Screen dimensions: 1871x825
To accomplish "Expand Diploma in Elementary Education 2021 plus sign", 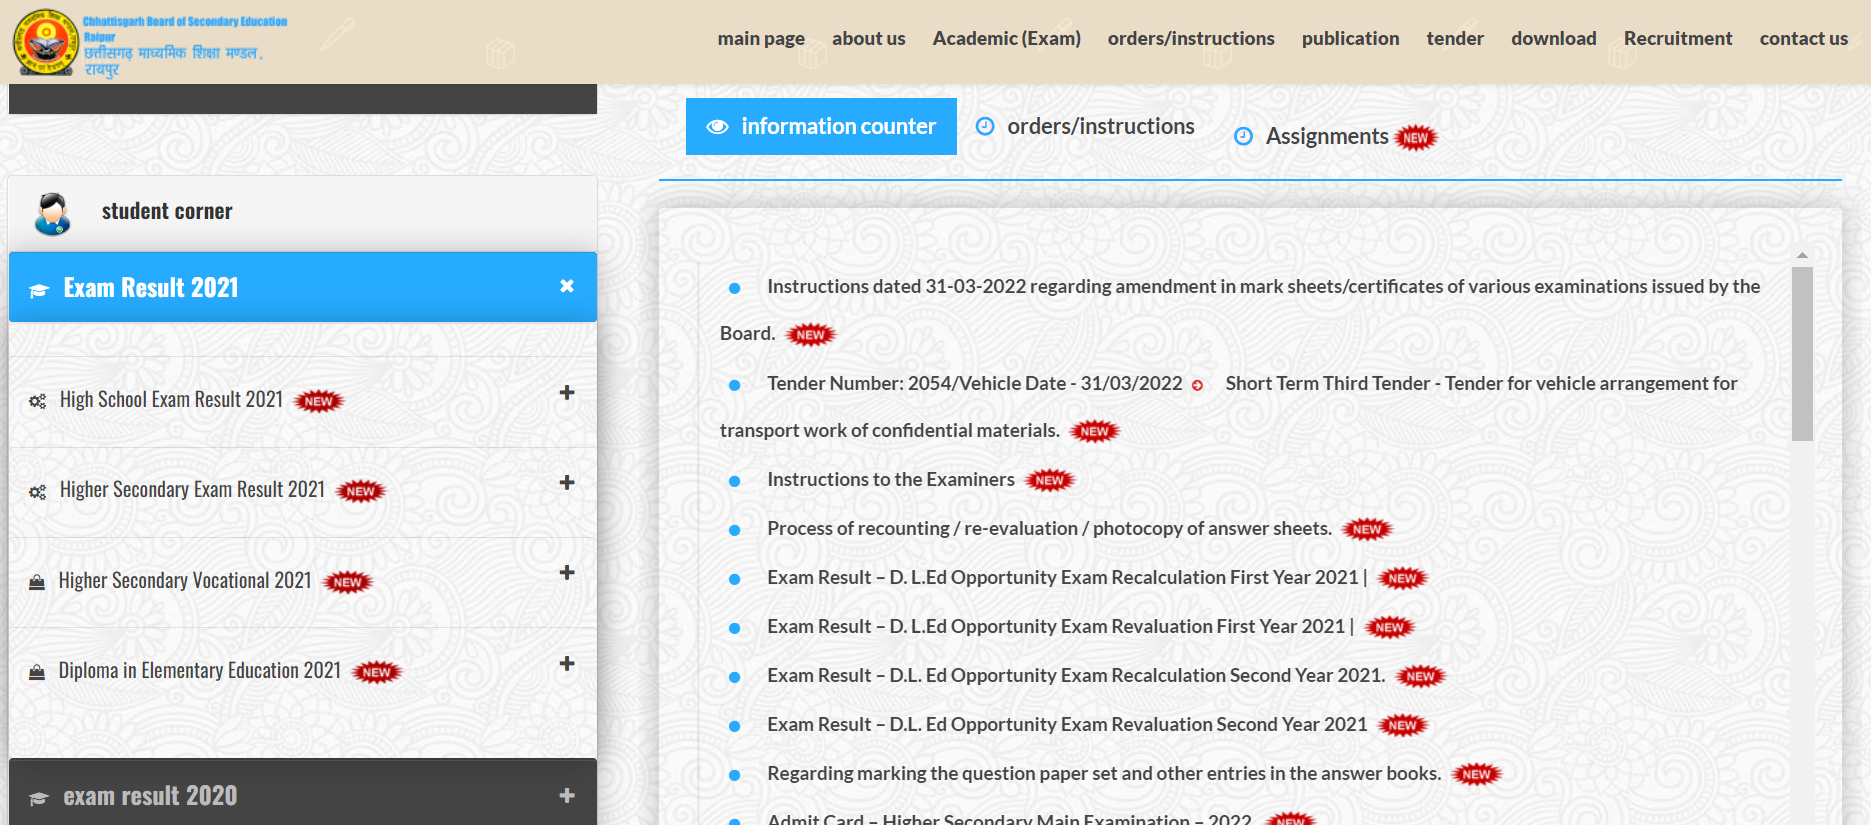I will tap(567, 664).
